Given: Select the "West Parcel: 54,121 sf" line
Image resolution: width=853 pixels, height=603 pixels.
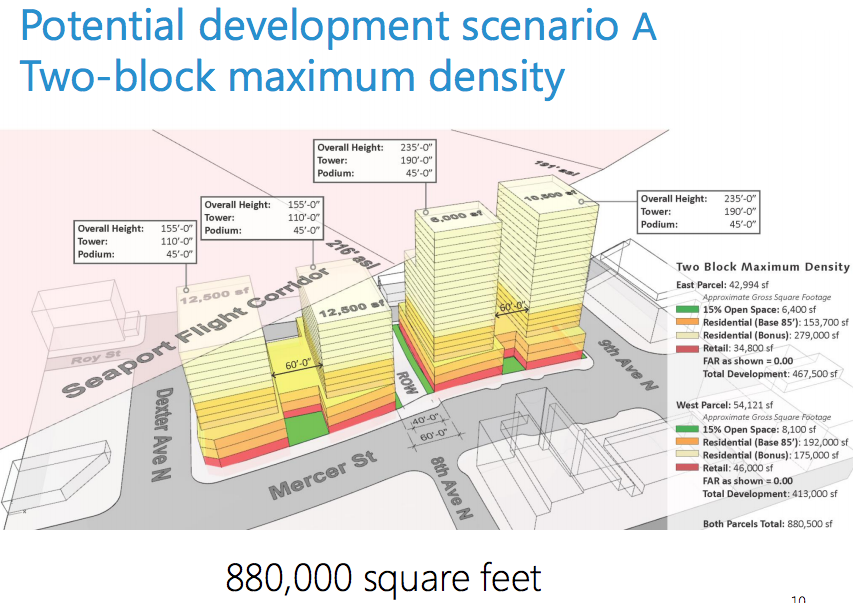Looking at the screenshot, I should coord(724,405).
